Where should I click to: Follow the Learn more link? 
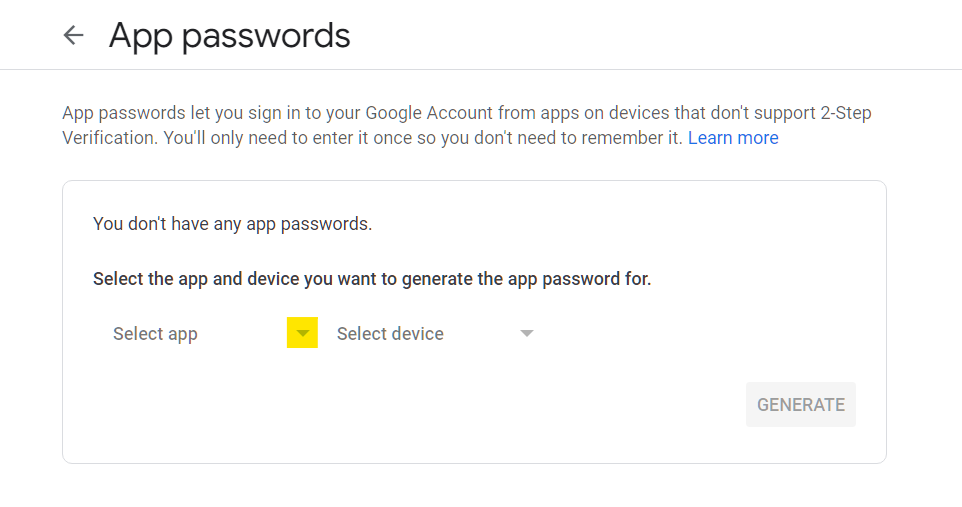pos(733,137)
